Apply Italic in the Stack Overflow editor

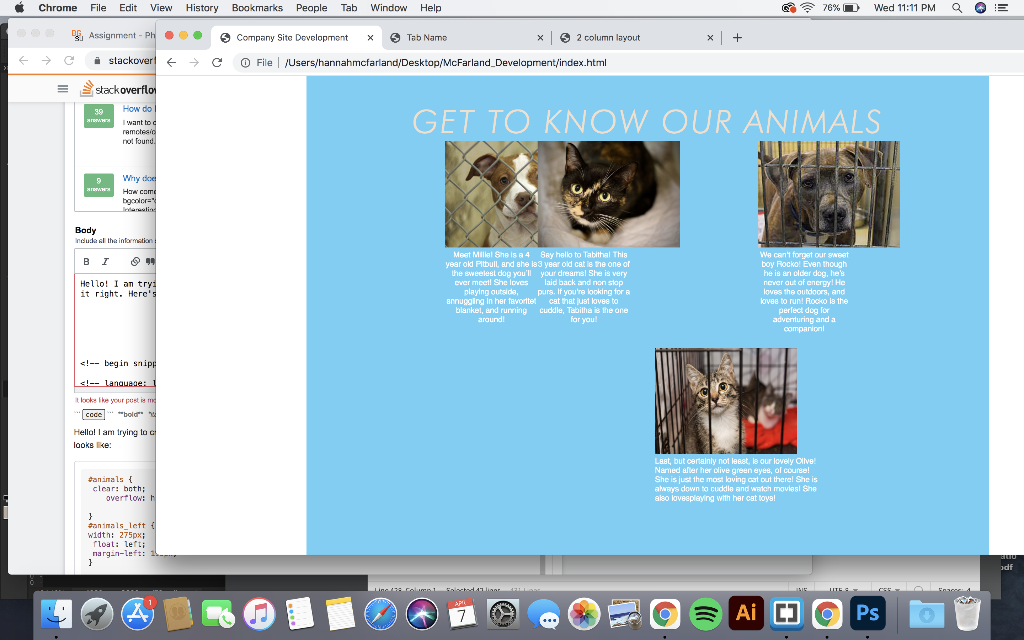[105, 261]
